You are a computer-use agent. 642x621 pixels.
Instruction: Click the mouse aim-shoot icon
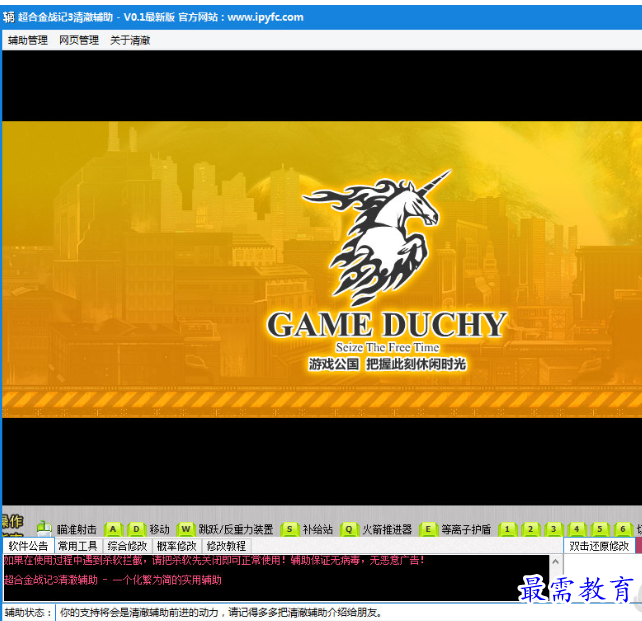tap(44, 528)
